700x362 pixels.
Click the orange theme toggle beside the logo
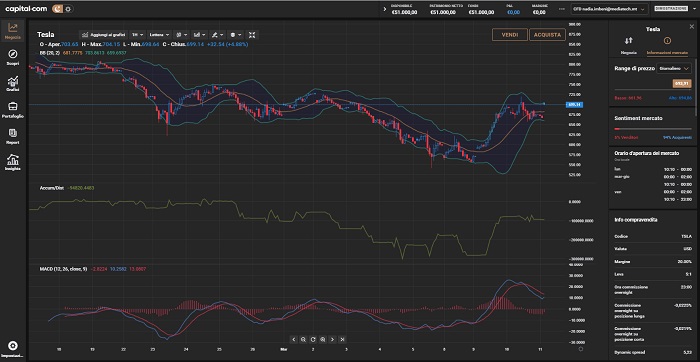pos(58,8)
